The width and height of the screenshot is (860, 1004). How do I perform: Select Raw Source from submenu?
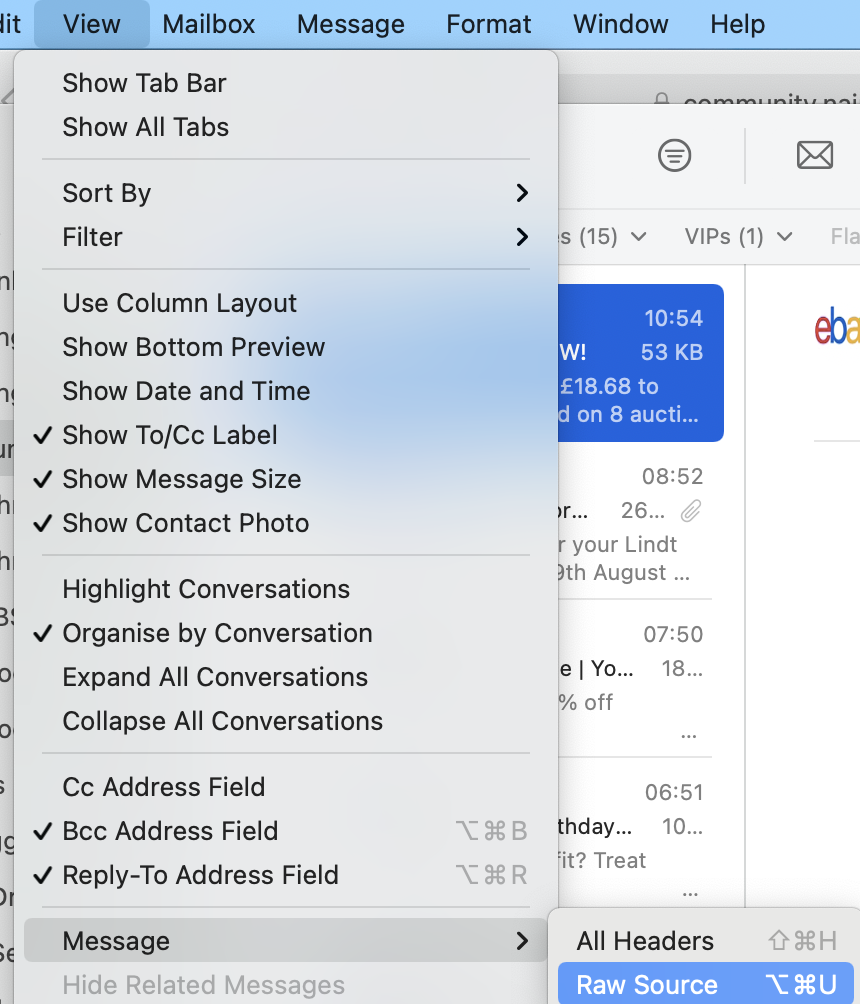coord(647,985)
